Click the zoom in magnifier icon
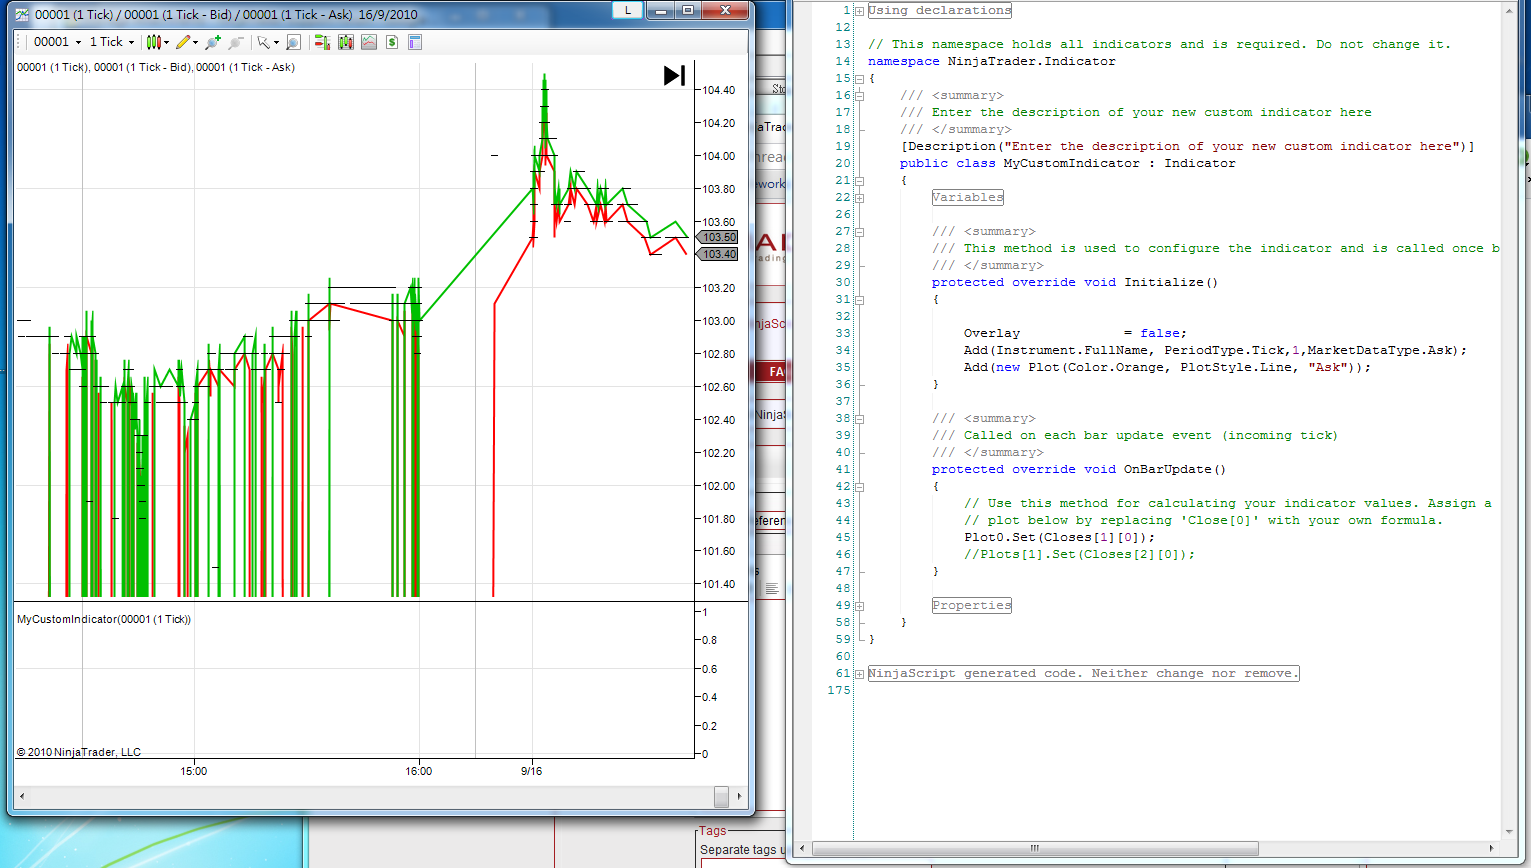1531x868 pixels. [x=213, y=42]
